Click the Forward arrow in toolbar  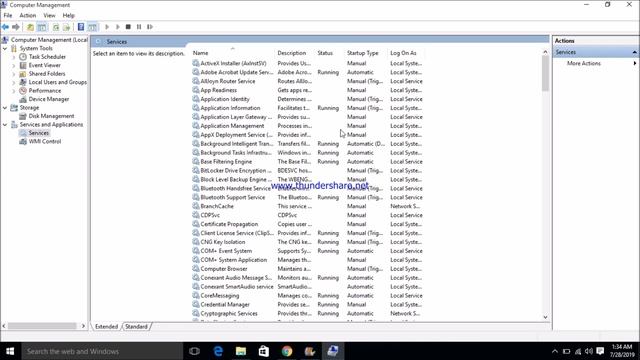pos(16,27)
